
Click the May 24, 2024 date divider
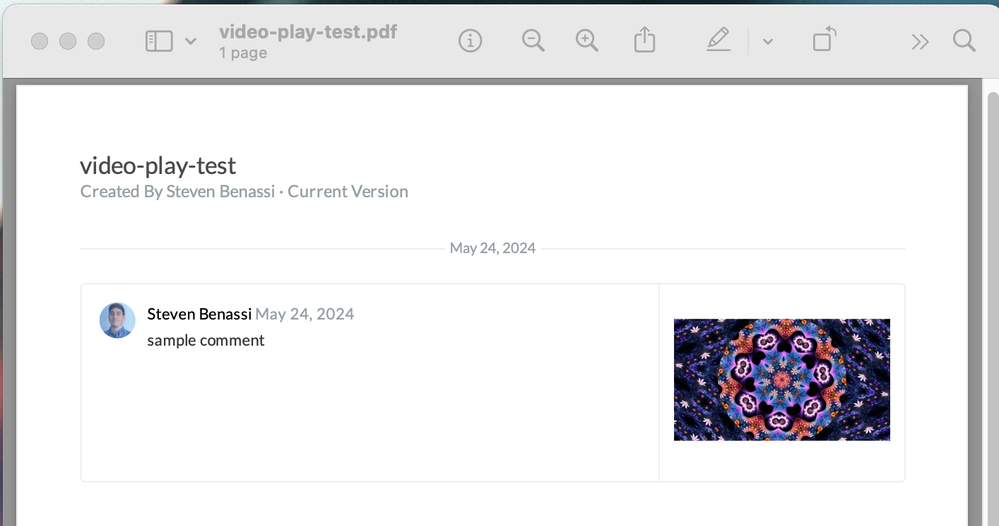pyautogui.click(x=492, y=248)
